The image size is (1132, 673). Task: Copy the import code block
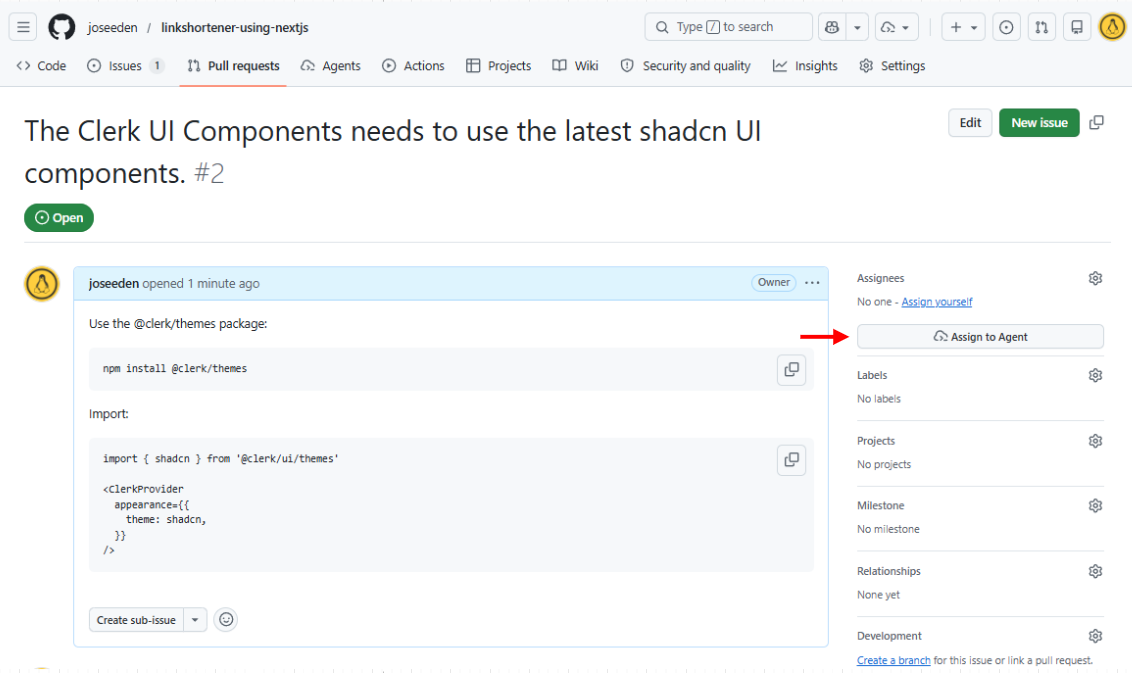pos(791,460)
